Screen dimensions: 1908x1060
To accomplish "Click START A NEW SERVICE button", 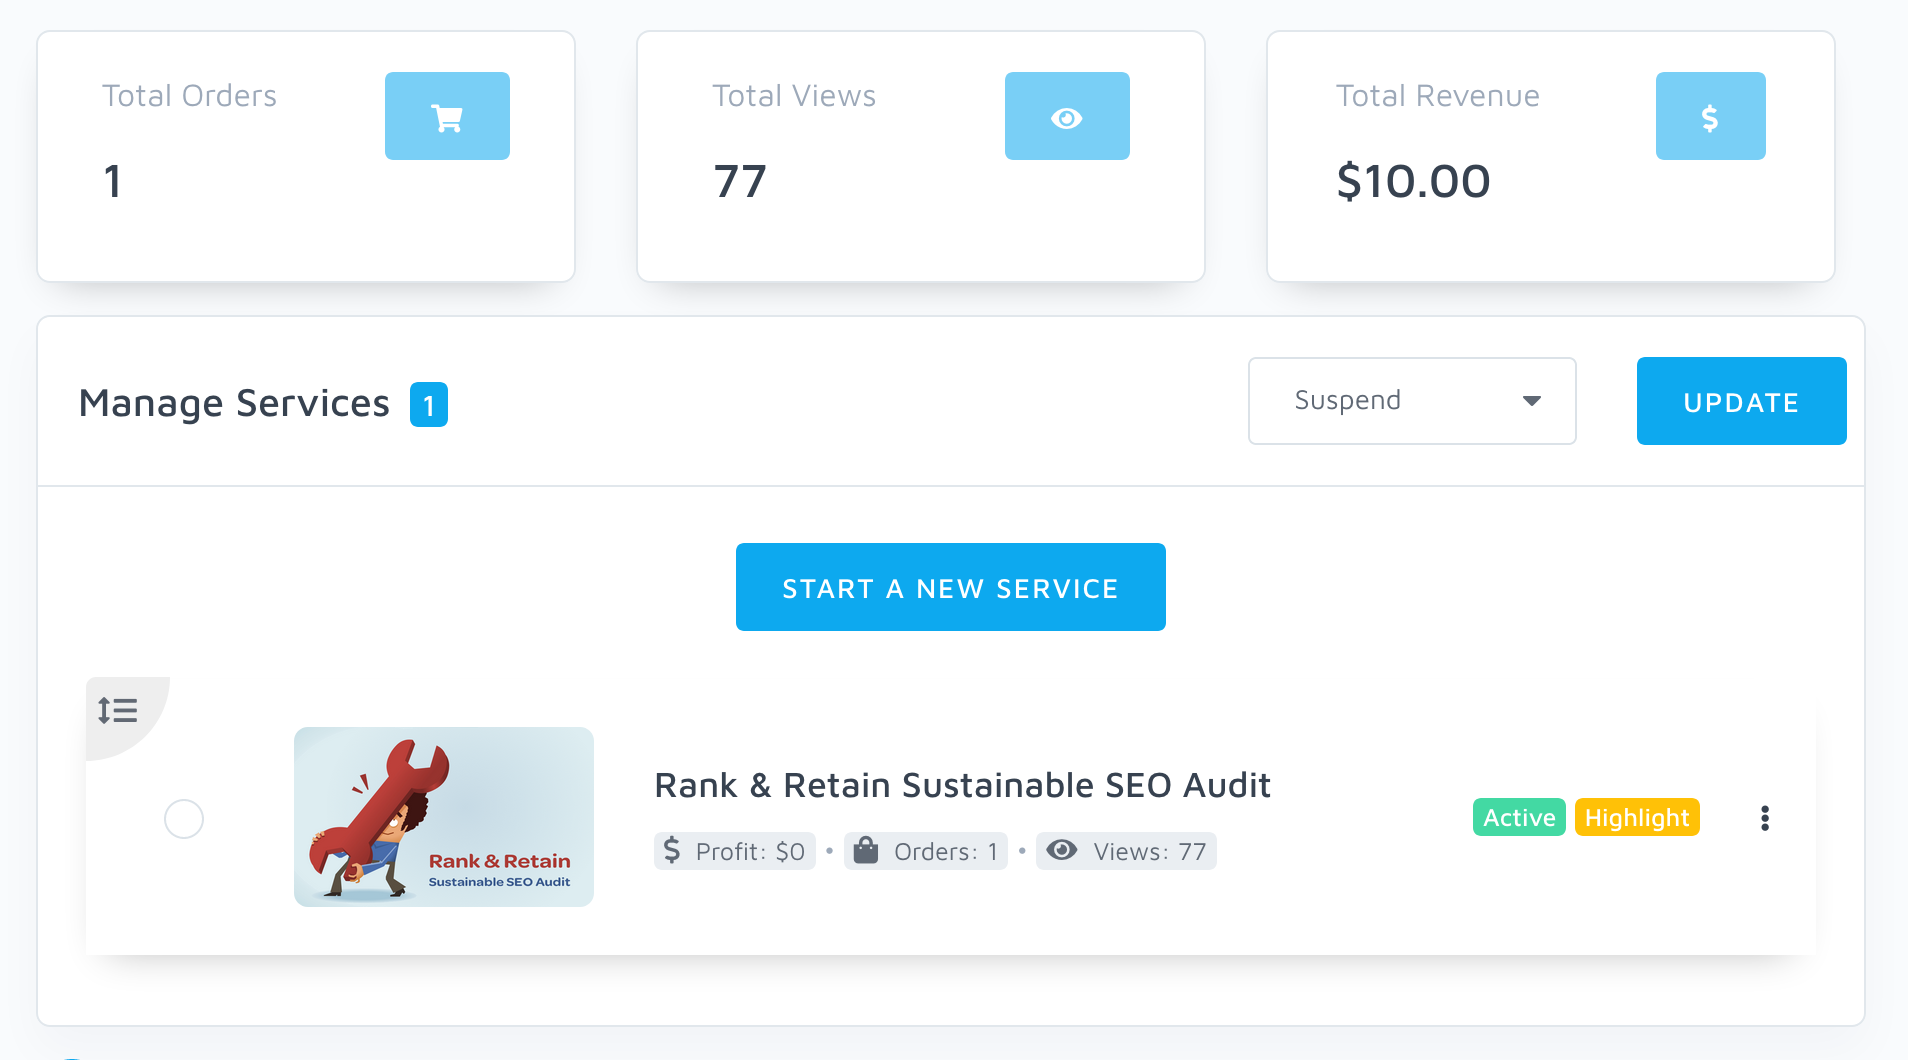I will pyautogui.click(x=950, y=587).
